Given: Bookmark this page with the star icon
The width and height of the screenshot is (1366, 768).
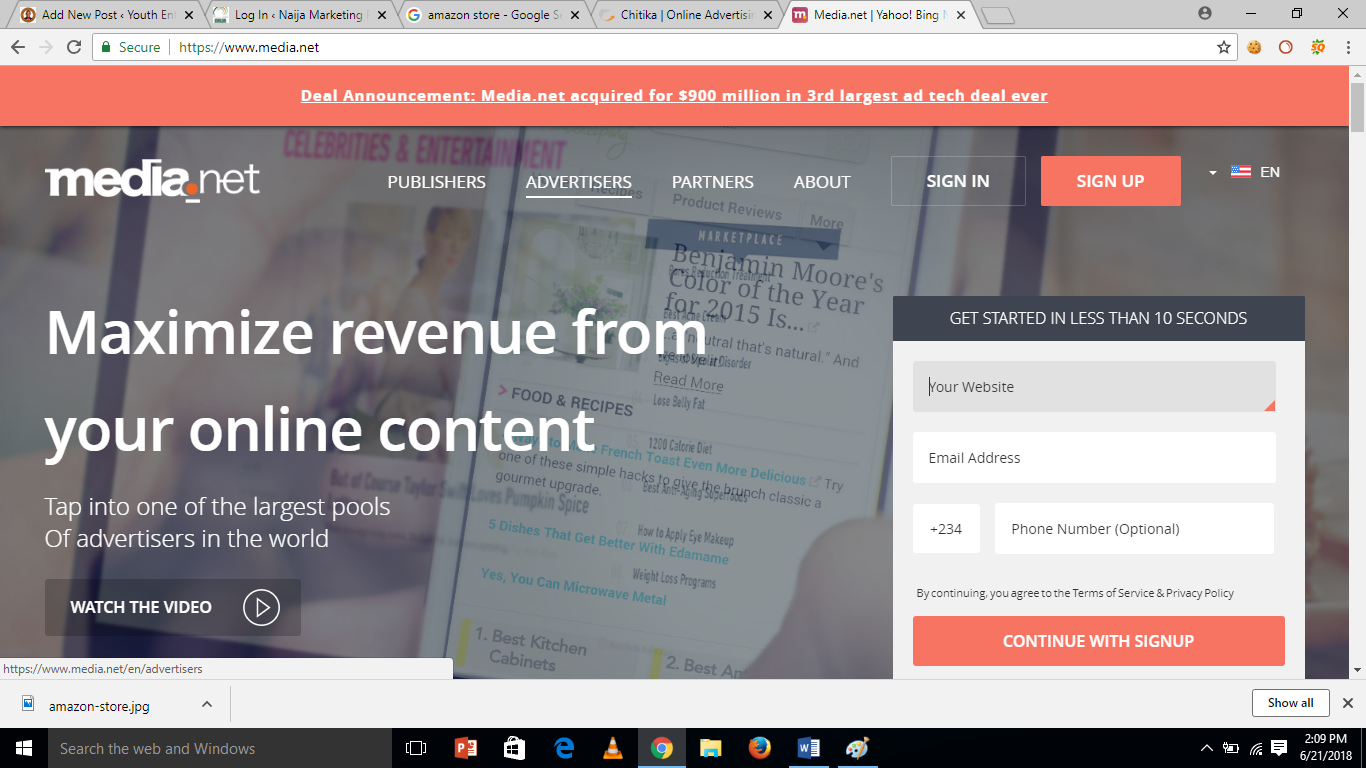Looking at the screenshot, I should 1226,46.
